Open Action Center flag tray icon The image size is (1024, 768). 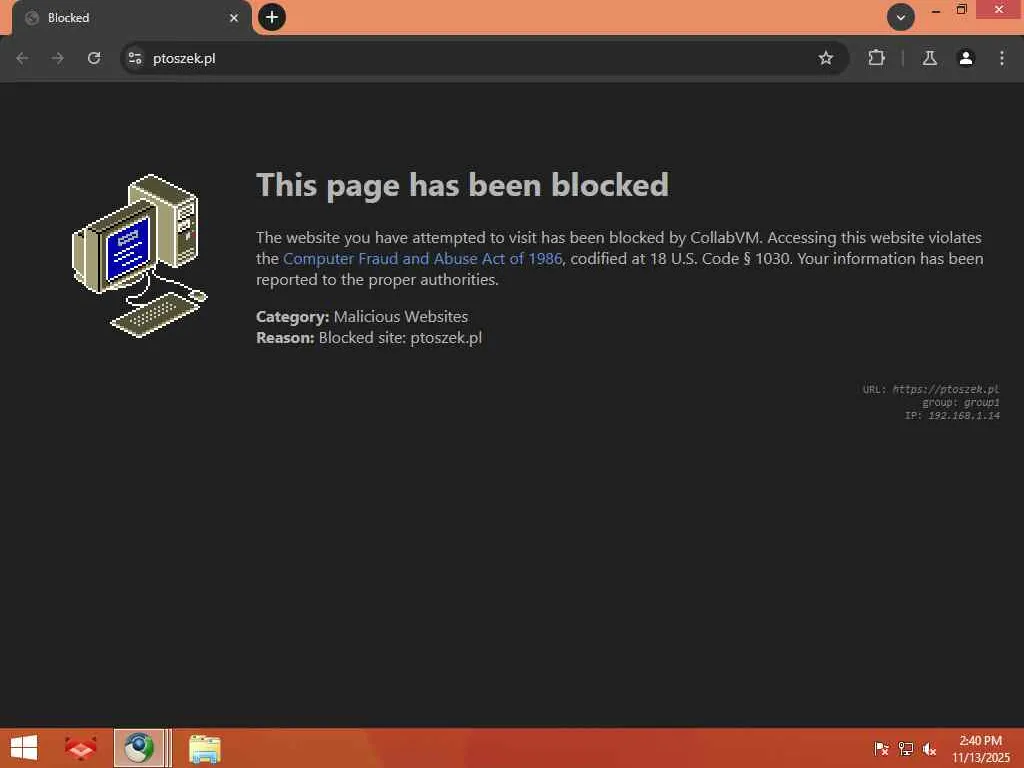pyautogui.click(x=881, y=748)
